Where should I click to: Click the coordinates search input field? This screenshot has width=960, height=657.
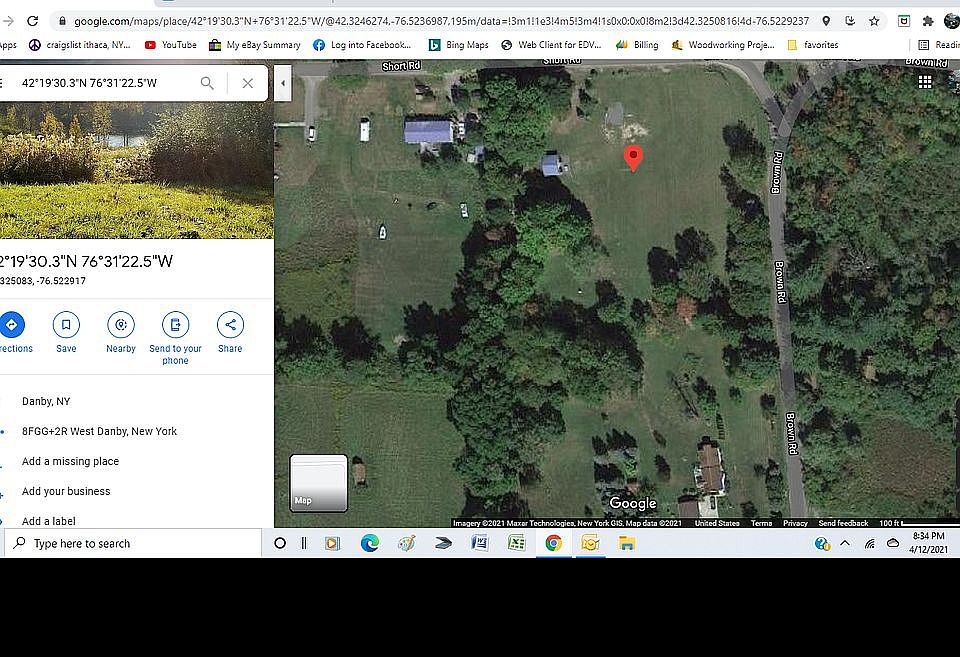(x=105, y=83)
